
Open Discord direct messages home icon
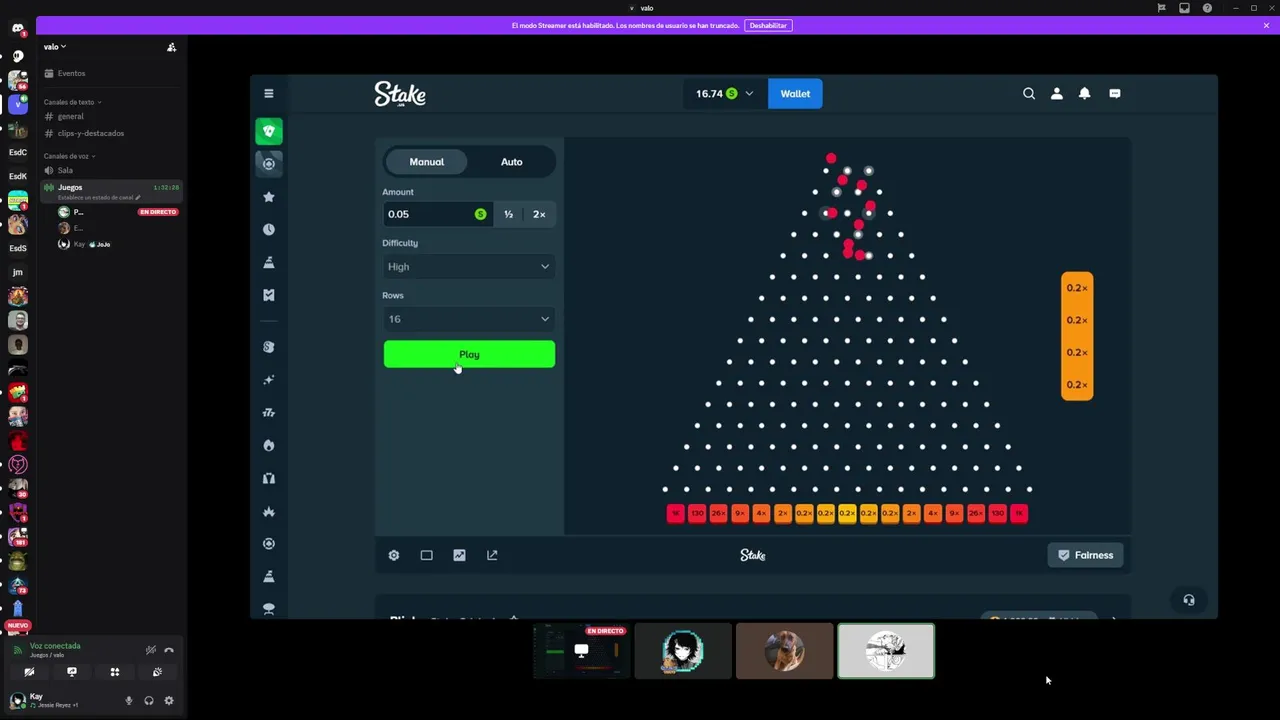(x=18, y=30)
